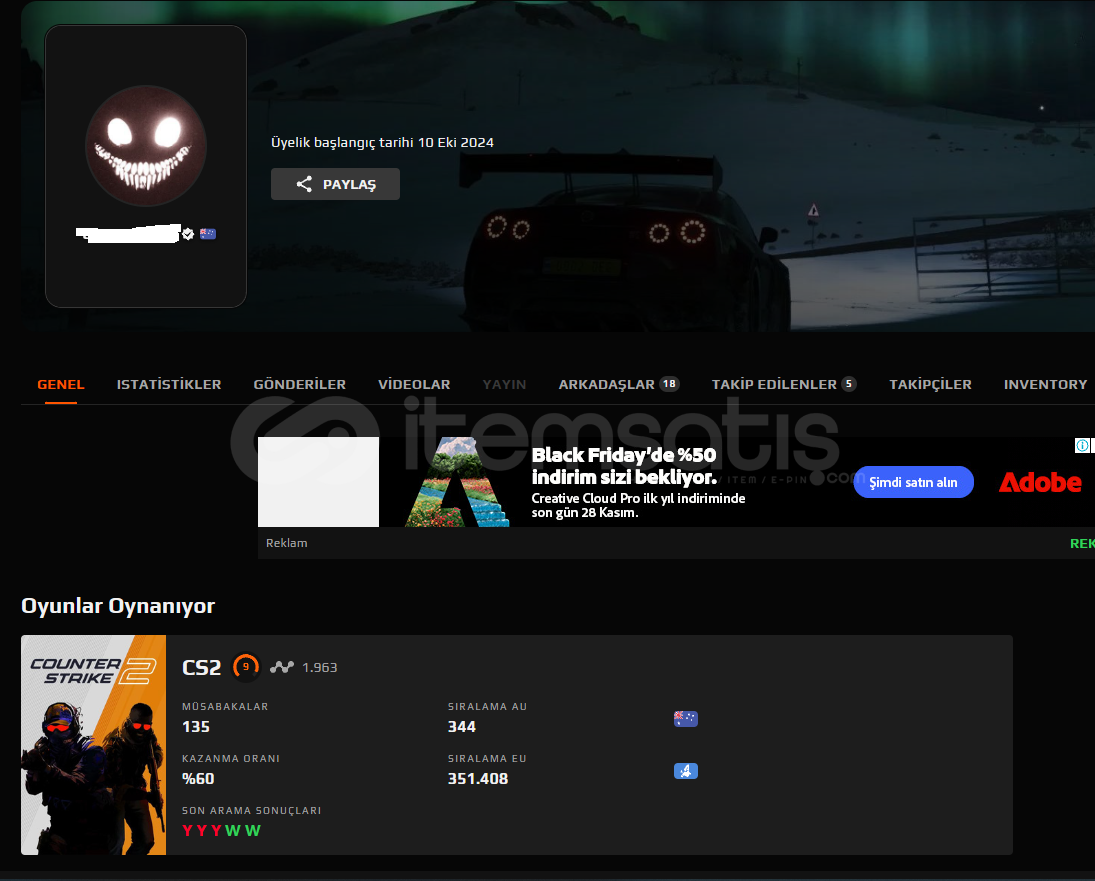This screenshot has width=1095, height=881.
Task: Click the 1.963 ELO value
Action: (x=320, y=667)
